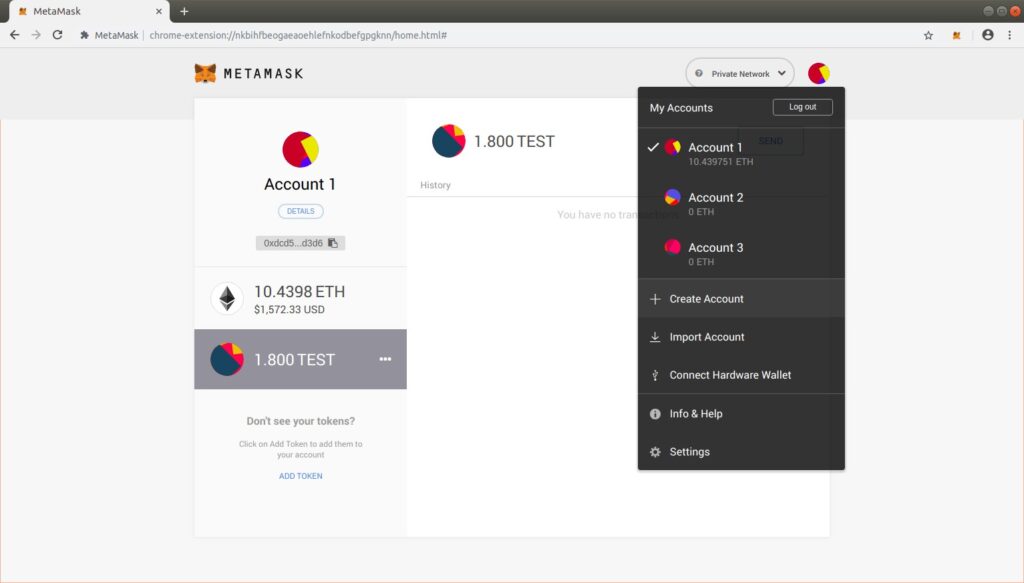Open the Chrome profile icon
1024x583 pixels.
(x=988, y=35)
